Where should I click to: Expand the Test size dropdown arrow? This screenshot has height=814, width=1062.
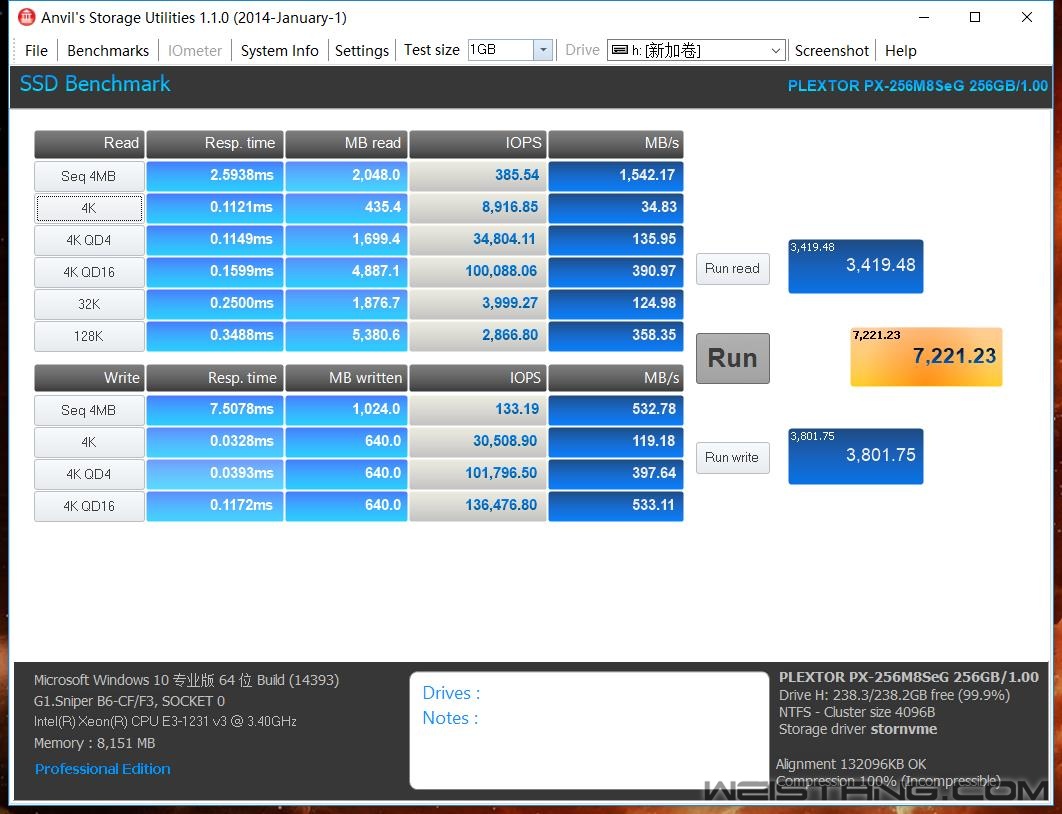543,50
